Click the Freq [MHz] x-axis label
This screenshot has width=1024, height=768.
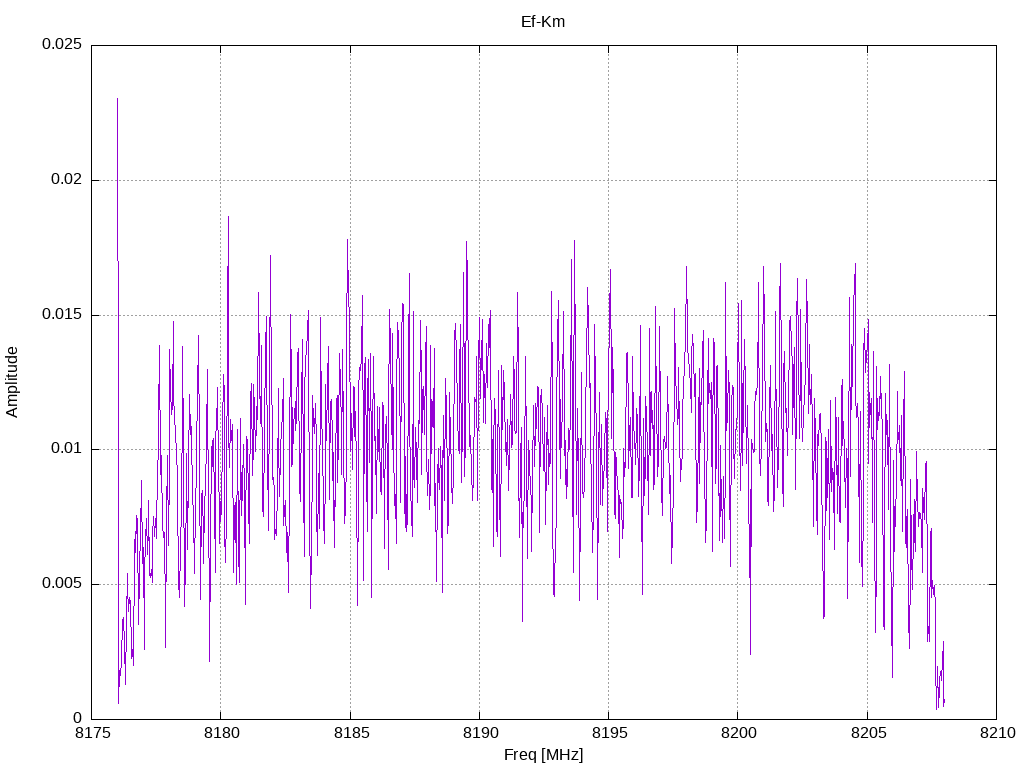[x=543, y=755]
